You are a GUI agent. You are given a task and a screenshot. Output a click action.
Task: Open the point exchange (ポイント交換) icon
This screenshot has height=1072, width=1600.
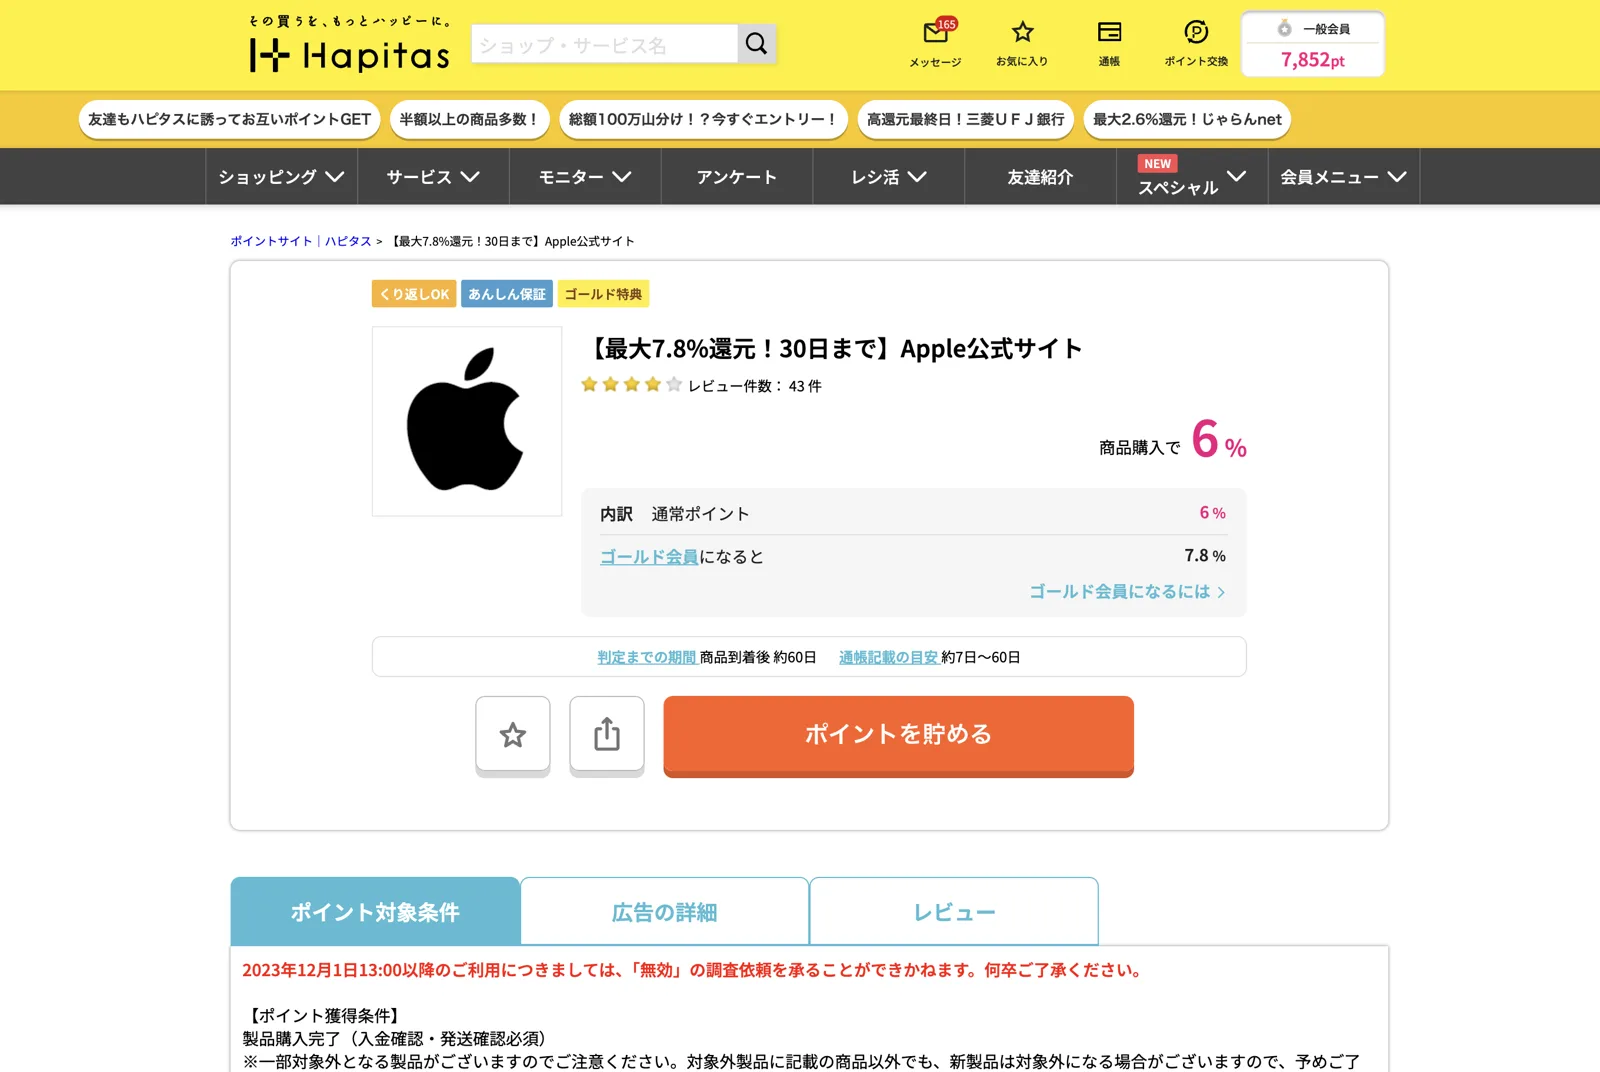1196,44
